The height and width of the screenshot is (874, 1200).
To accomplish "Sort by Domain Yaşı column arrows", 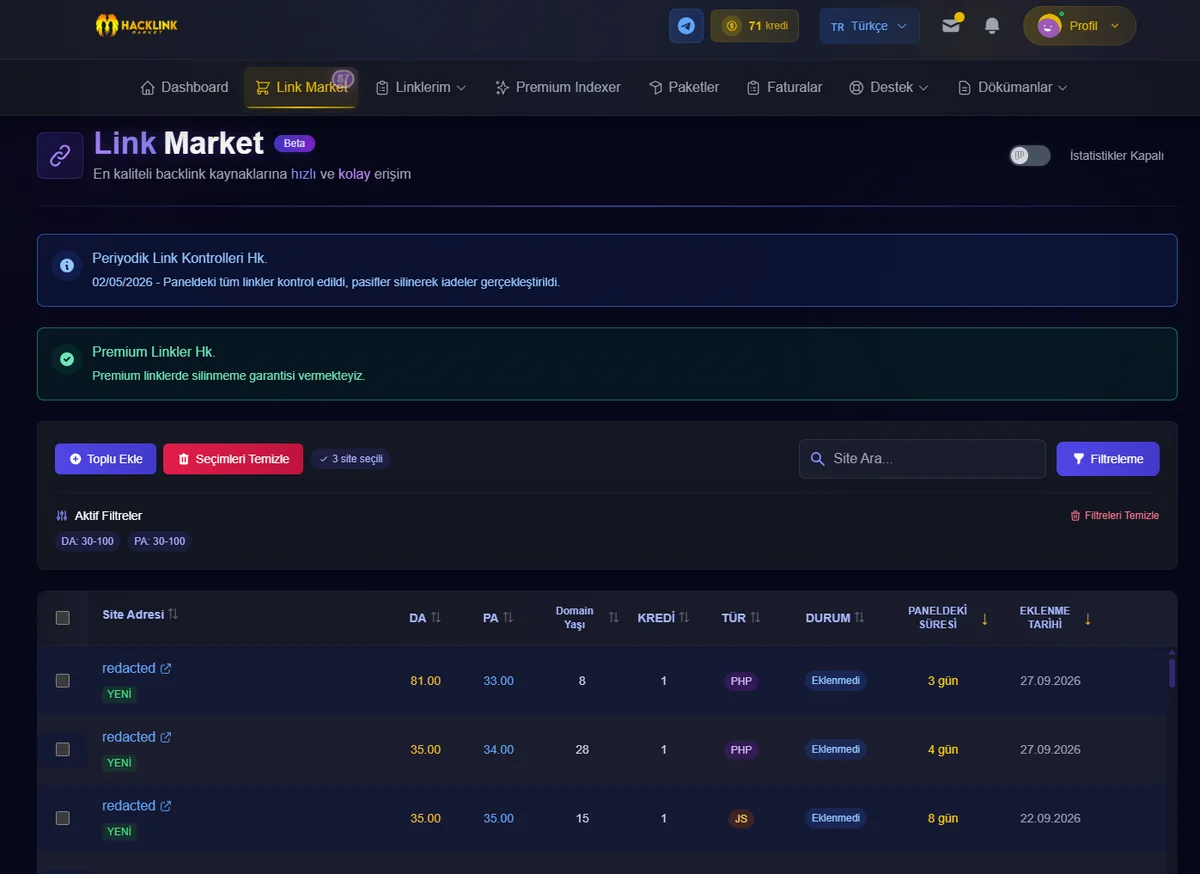I will coord(614,618).
